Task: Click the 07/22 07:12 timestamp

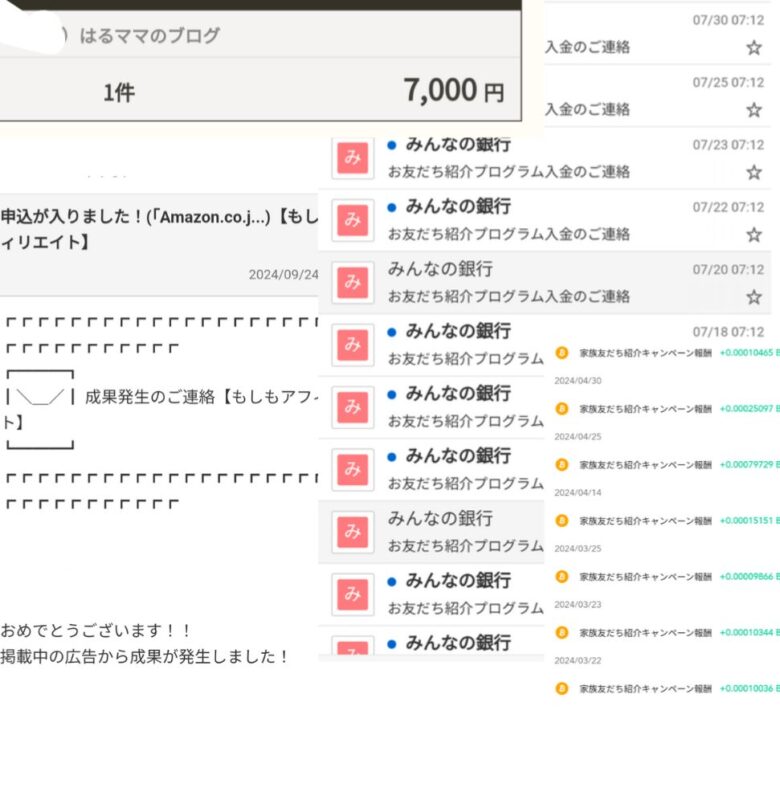Action: (728, 207)
